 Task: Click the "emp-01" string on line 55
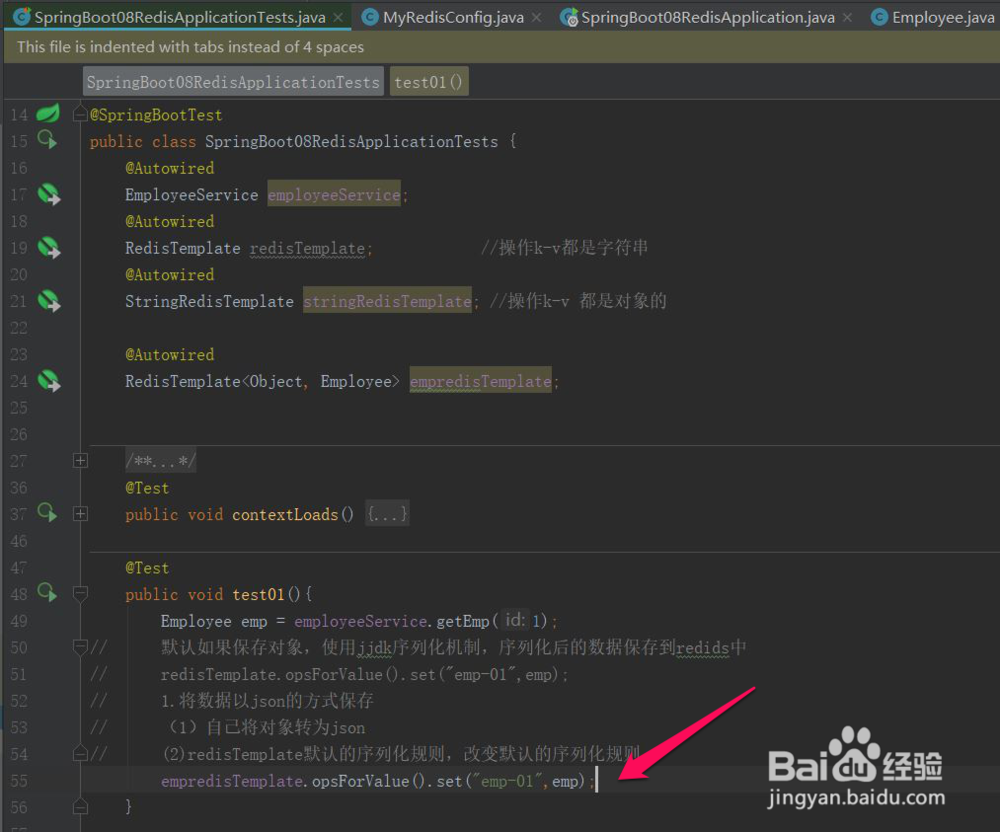[508, 781]
